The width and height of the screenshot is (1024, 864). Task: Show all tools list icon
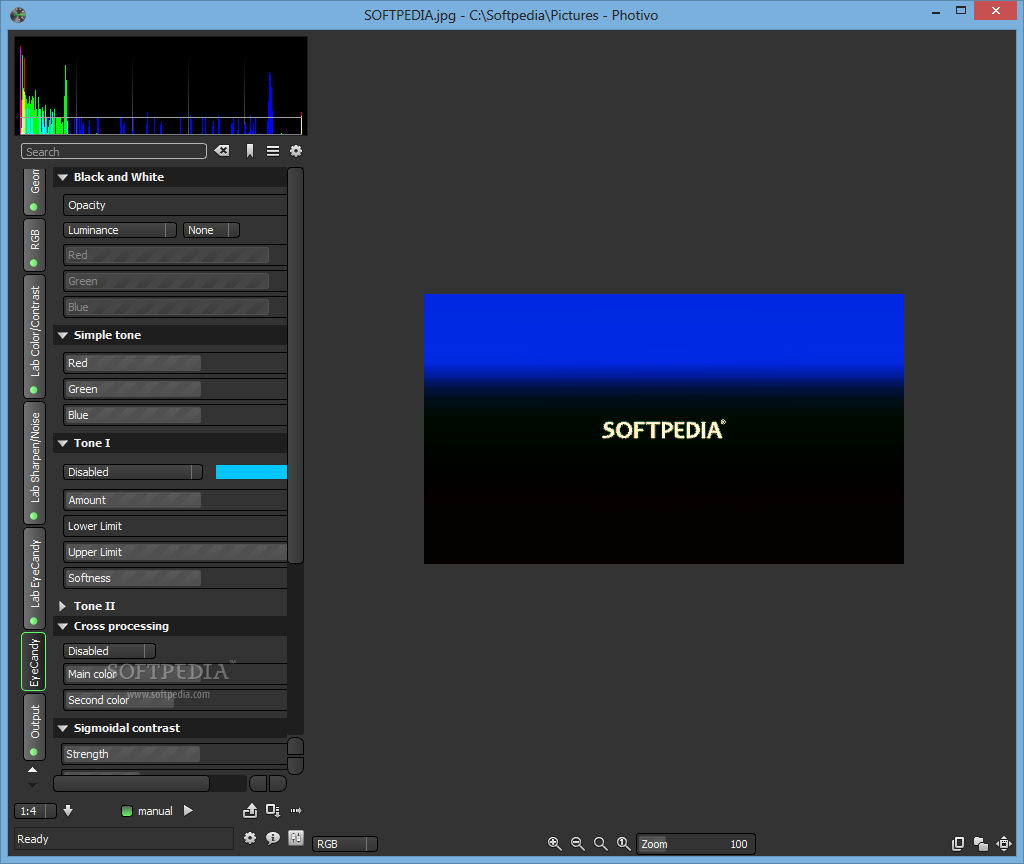tap(273, 151)
